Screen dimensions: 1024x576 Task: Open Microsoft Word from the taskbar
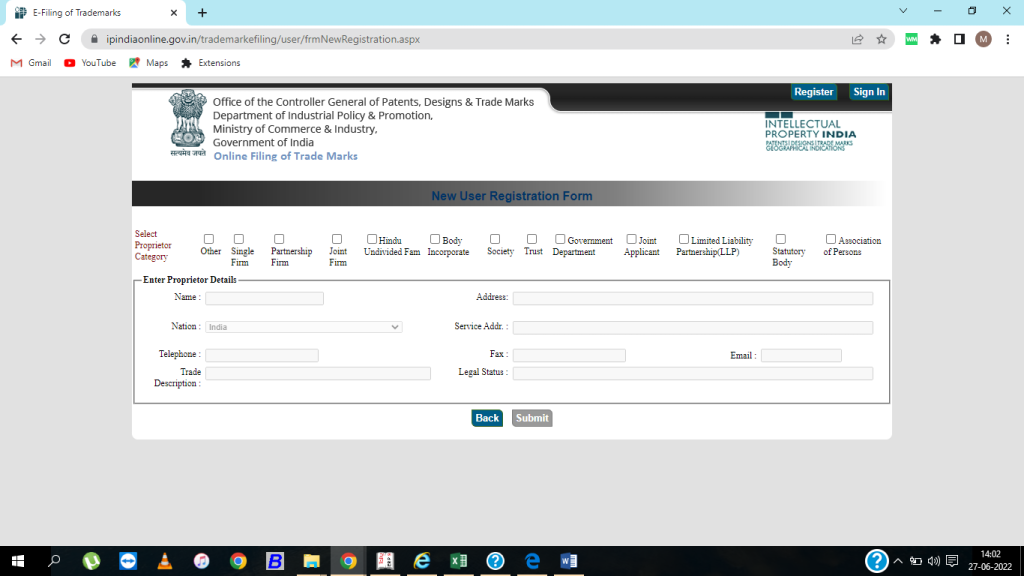pos(569,561)
